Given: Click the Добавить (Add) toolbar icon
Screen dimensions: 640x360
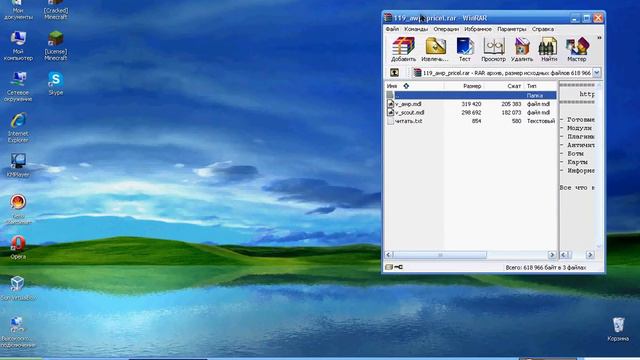Looking at the screenshot, I should (403, 49).
